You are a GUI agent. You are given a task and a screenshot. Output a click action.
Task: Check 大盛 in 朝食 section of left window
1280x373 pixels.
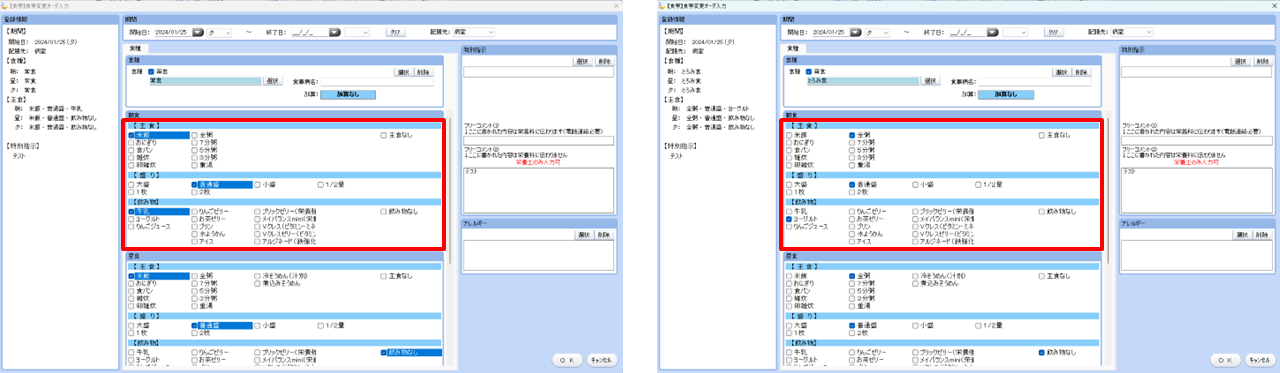132,184
